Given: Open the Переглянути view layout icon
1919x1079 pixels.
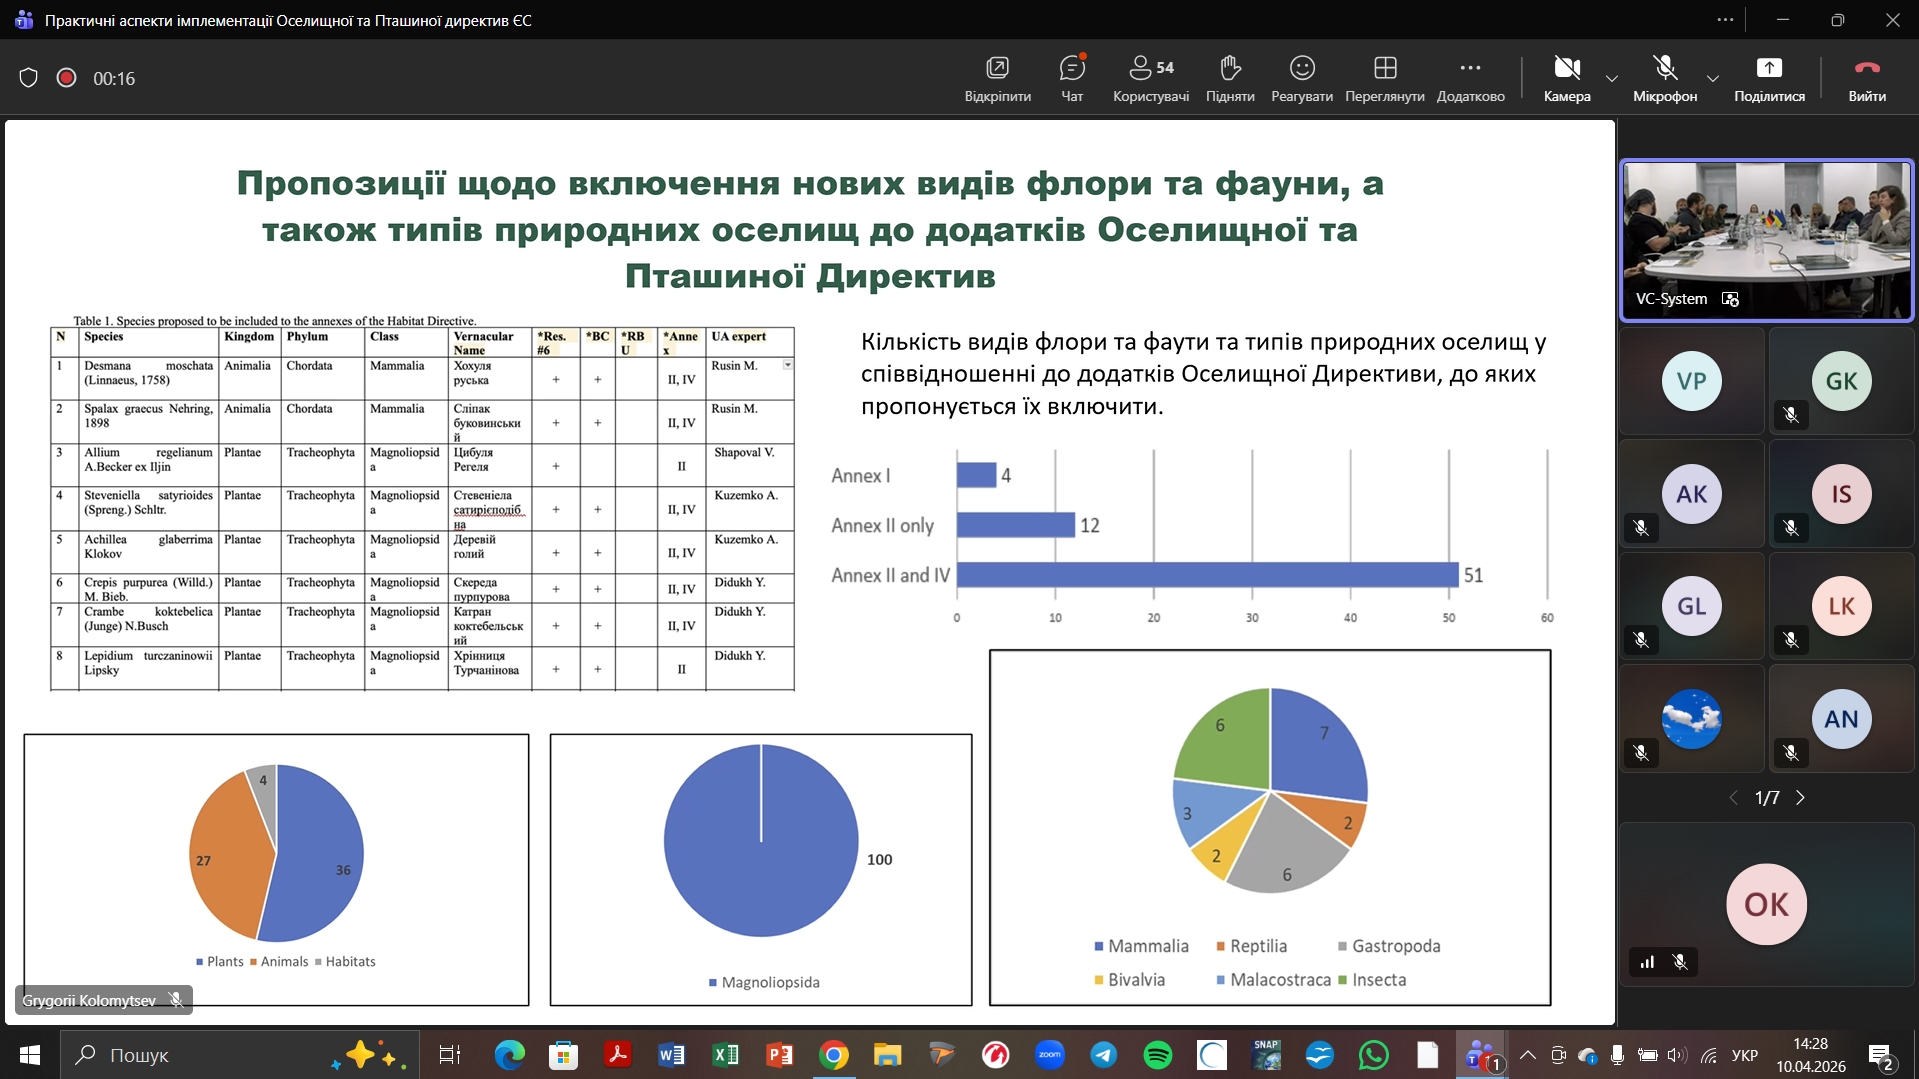Looking at the screenshot, I should point(1384,69).
